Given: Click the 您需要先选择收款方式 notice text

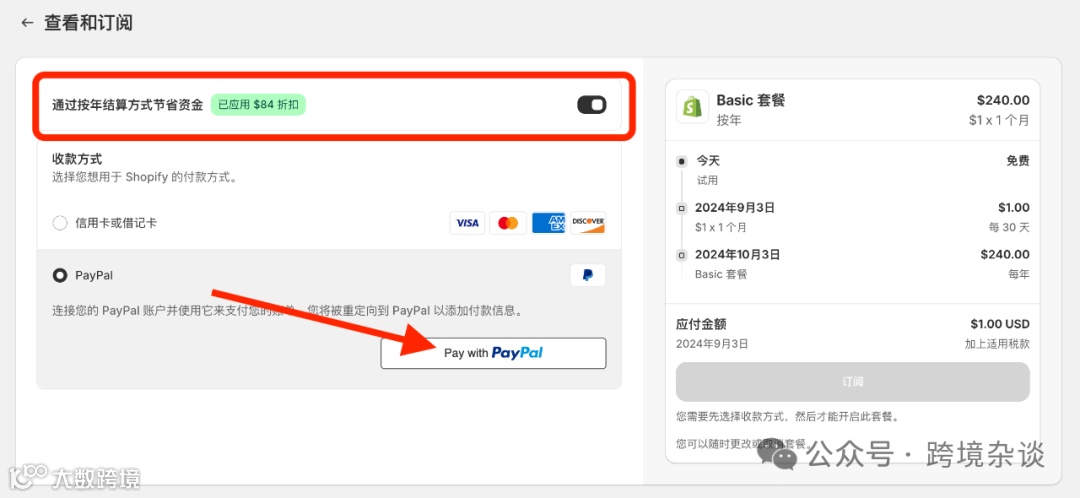Looking at the screenshot, I should click(788, 417).
